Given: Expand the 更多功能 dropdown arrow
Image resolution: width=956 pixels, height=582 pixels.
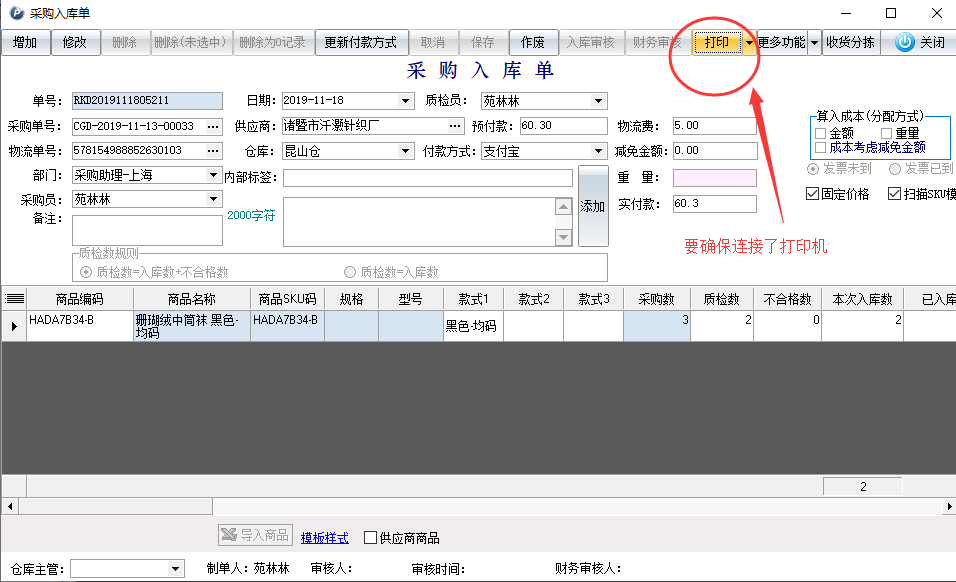Looking at the screenshot, I should [x=814, y=43].
